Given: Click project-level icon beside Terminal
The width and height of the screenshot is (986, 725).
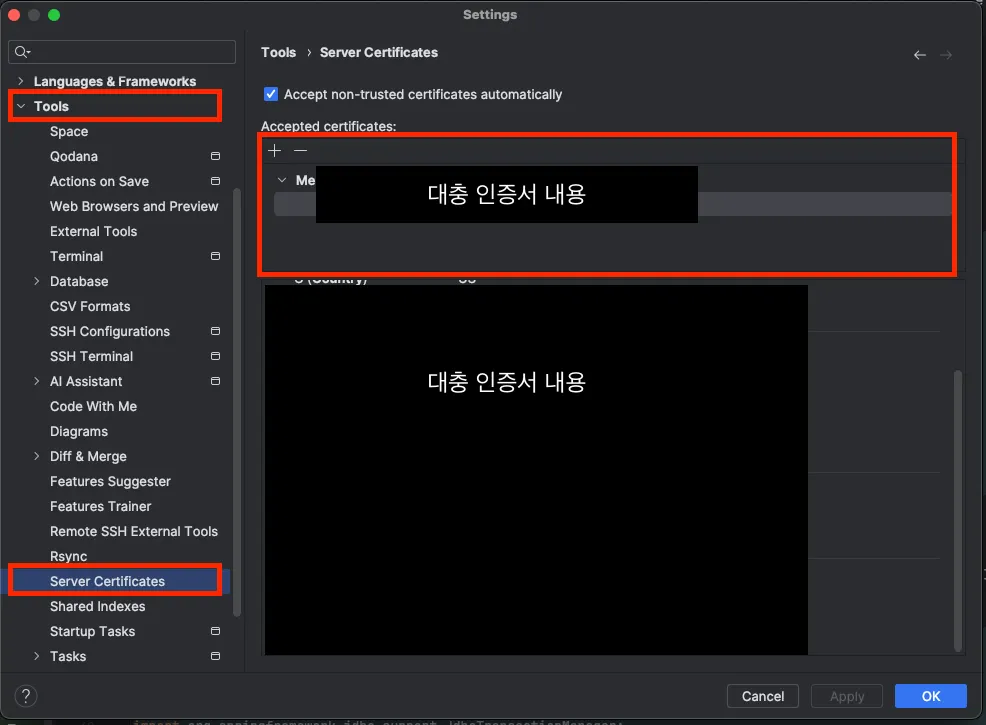Looking at the screenshot, I should point(215,256).
